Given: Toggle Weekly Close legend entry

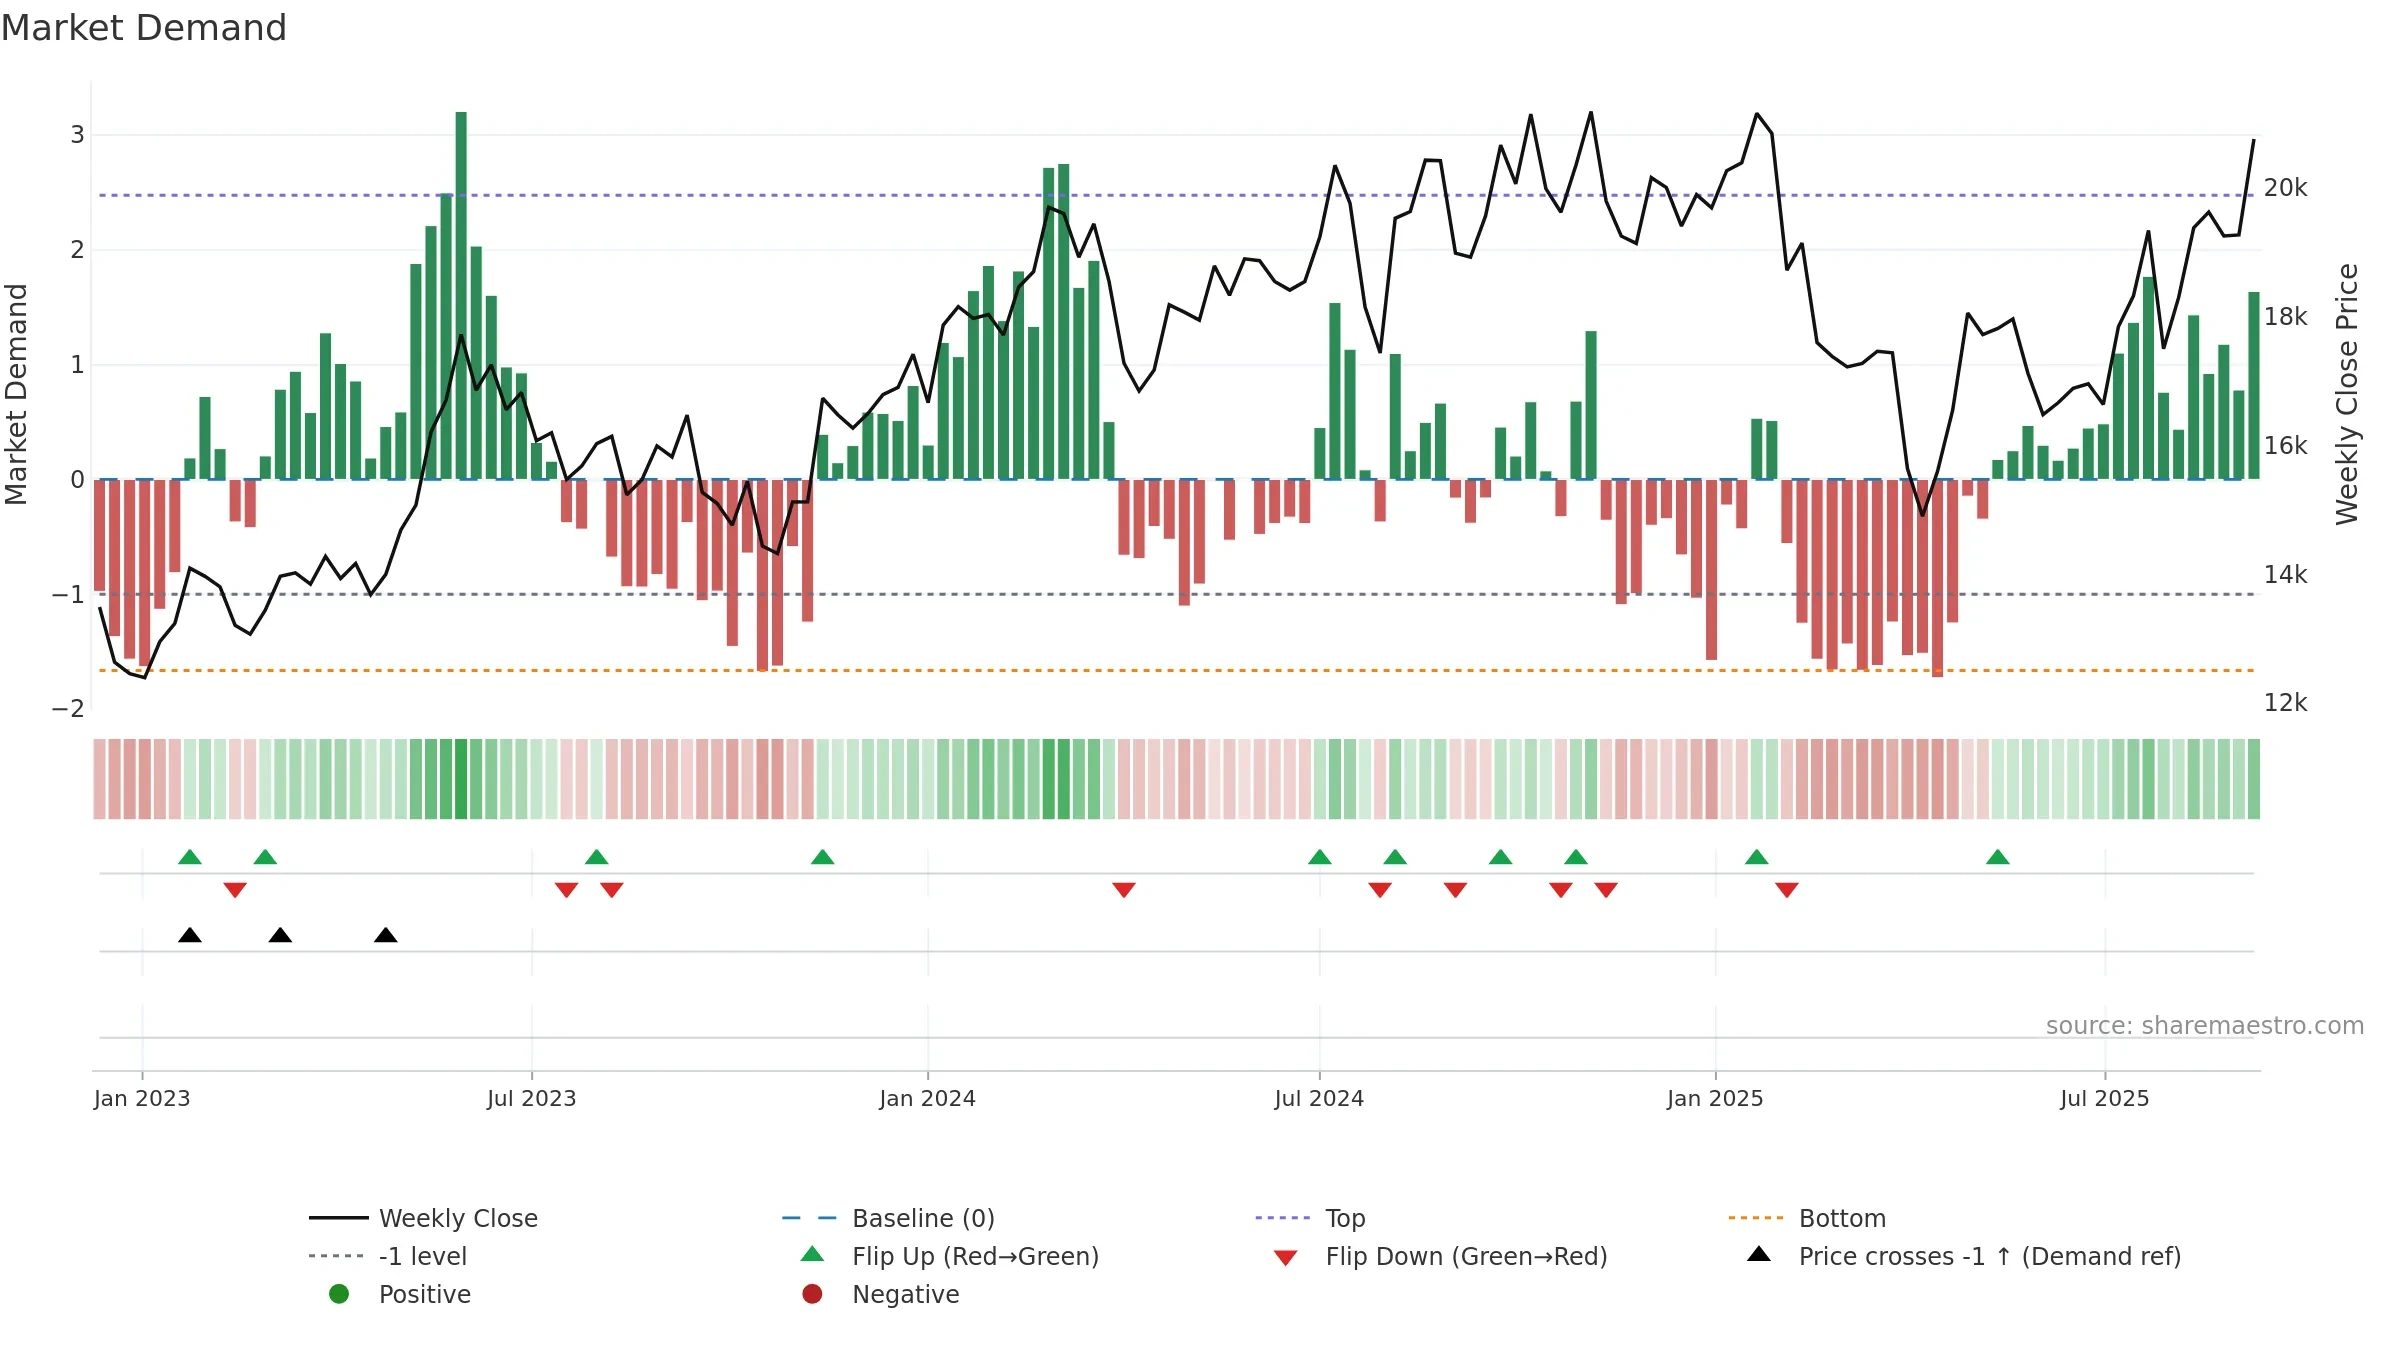Looking at the screenshot, I should pos(423,1218).
